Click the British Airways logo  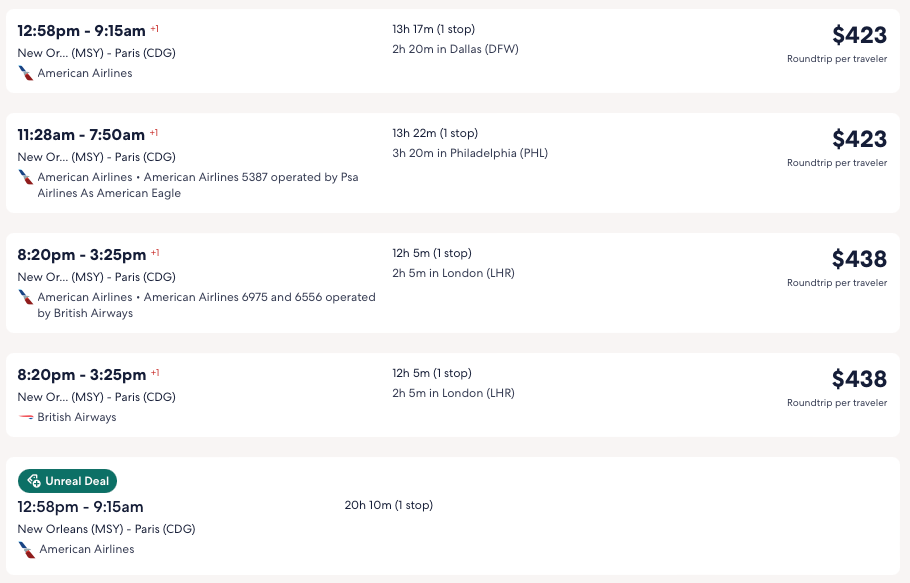point(26,417)
